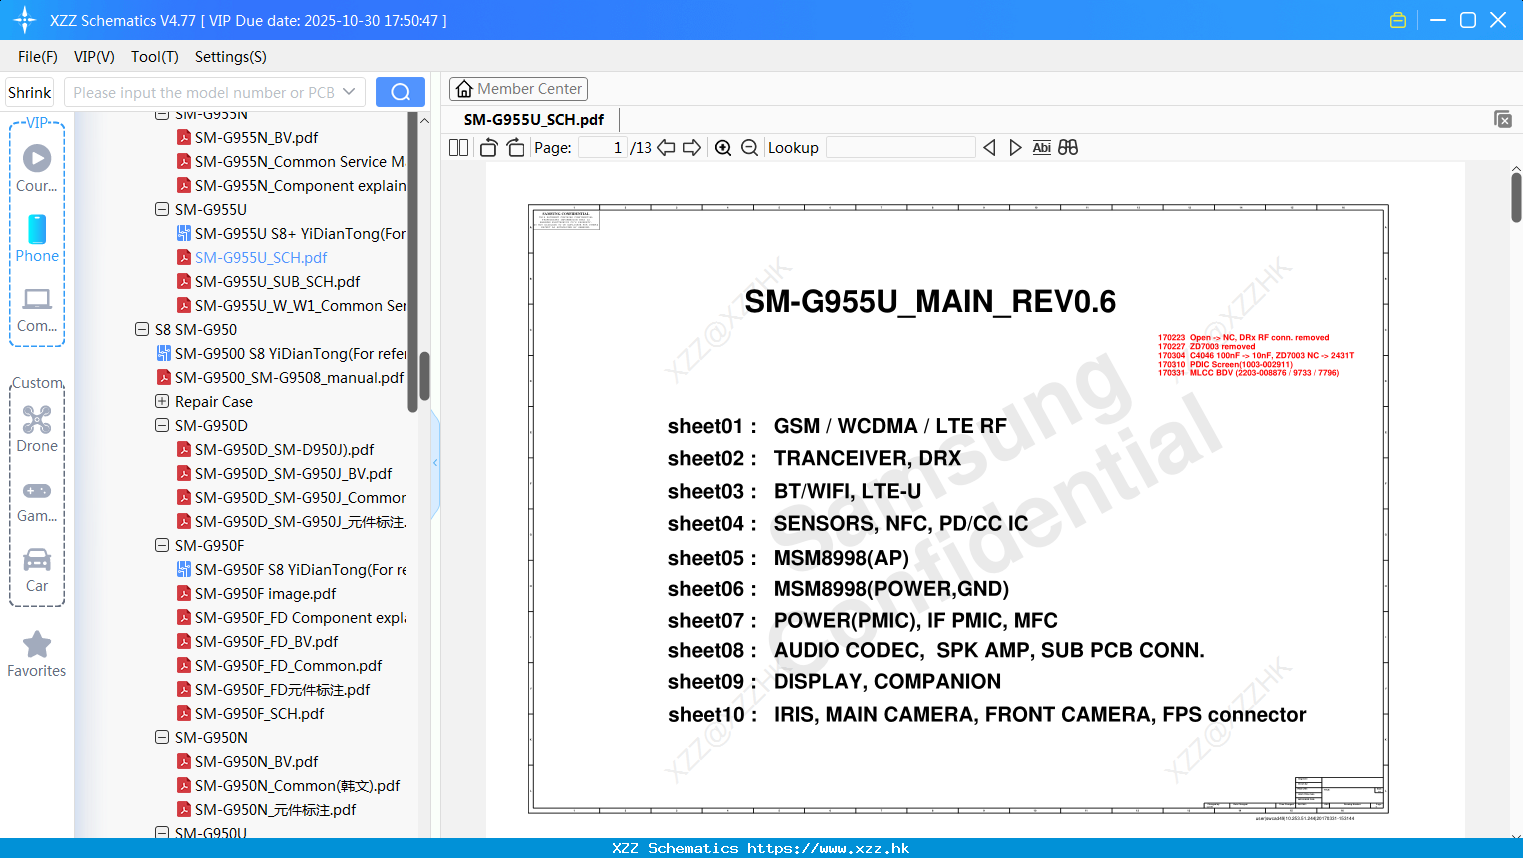
Task: Collapse the S8 SM-G950 node
Action: 142,329
